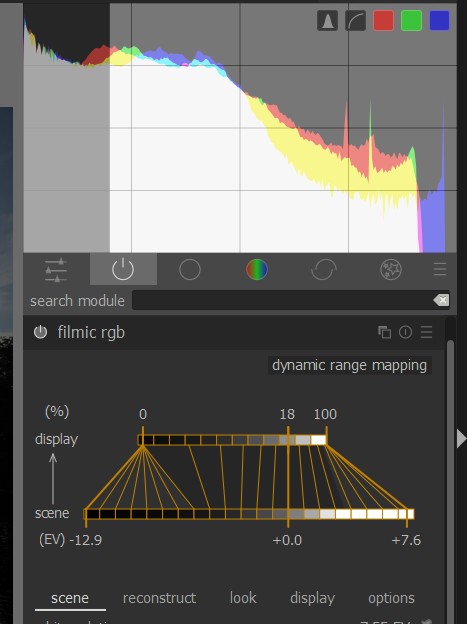The height and width of the screenshot is (624, 467).
Task: Open module groups presets menu
Action: pos(440,269)
